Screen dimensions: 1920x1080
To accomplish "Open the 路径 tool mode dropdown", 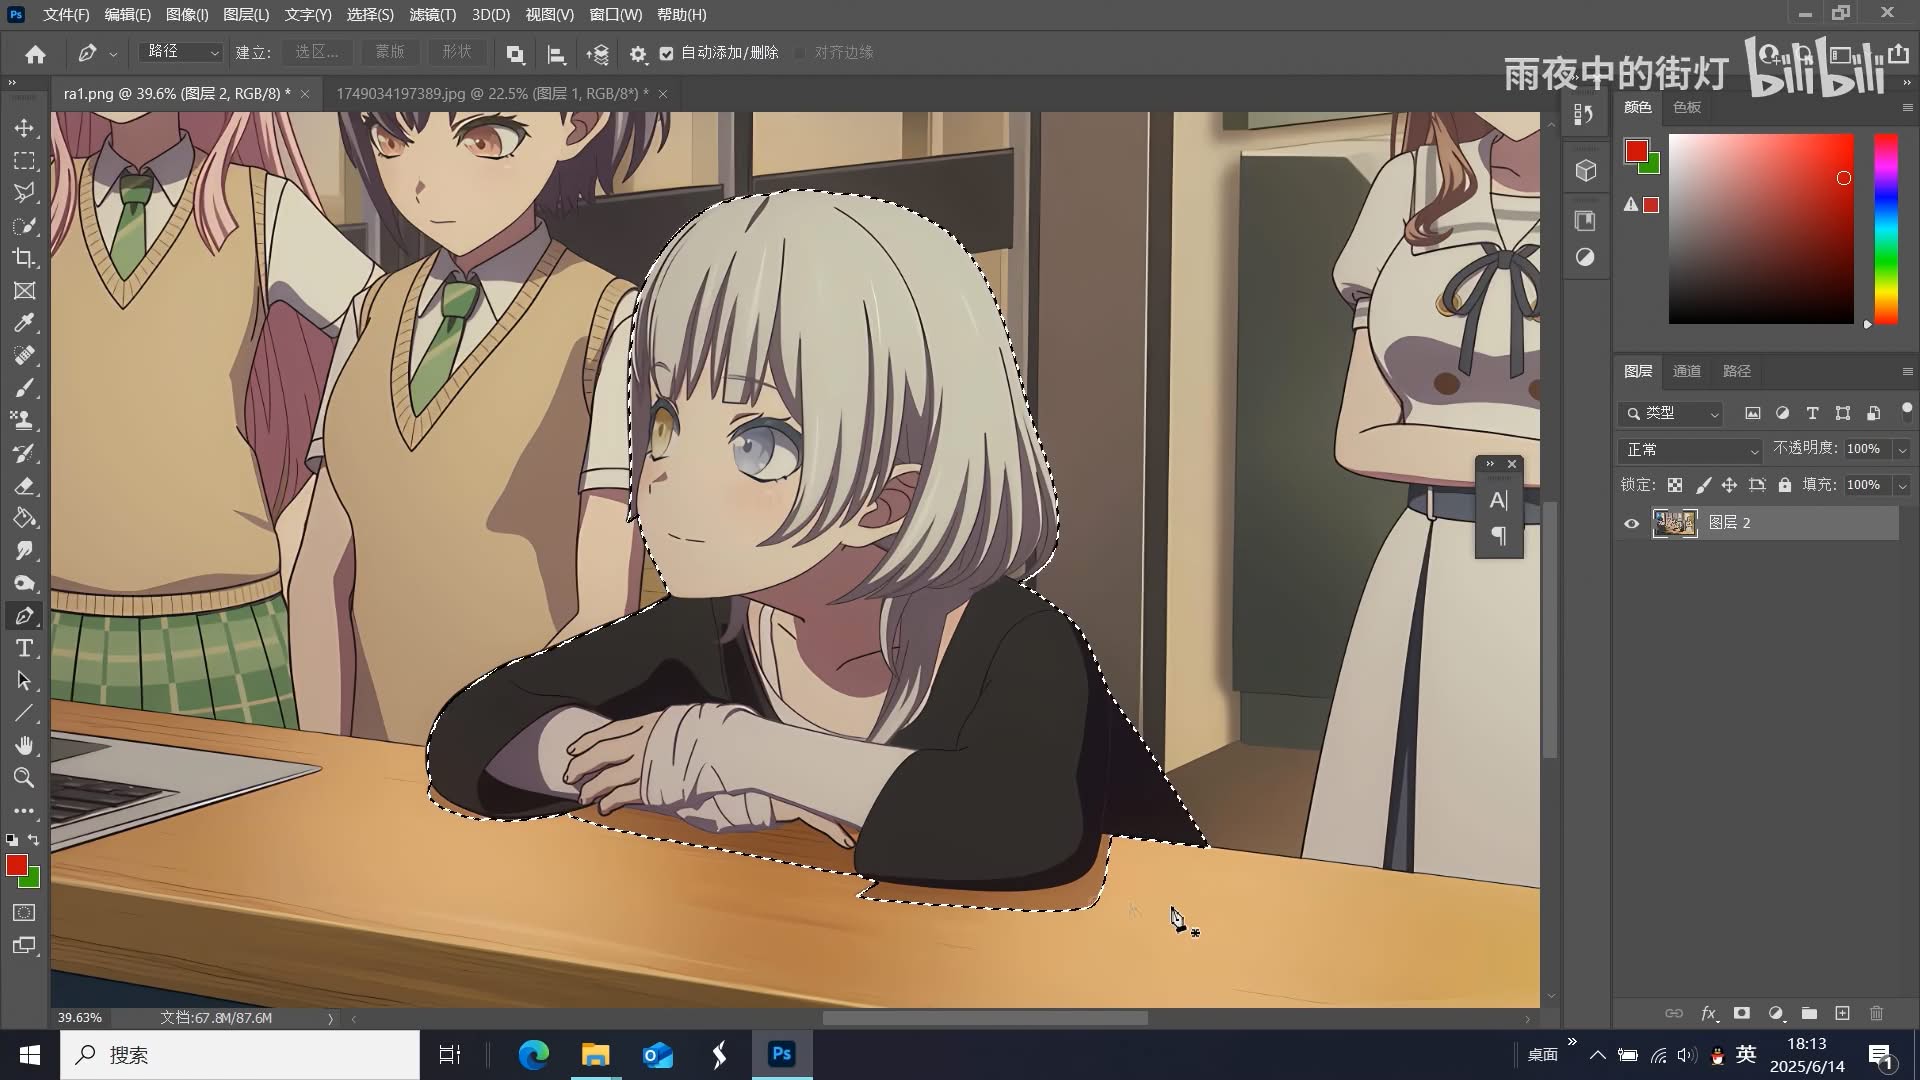I will [x=181, y=52].
